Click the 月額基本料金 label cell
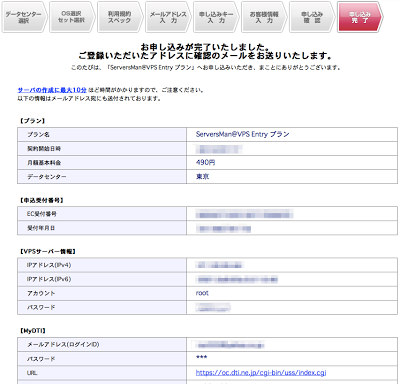Viewport: 400px width, 384px height. [102, 162]
